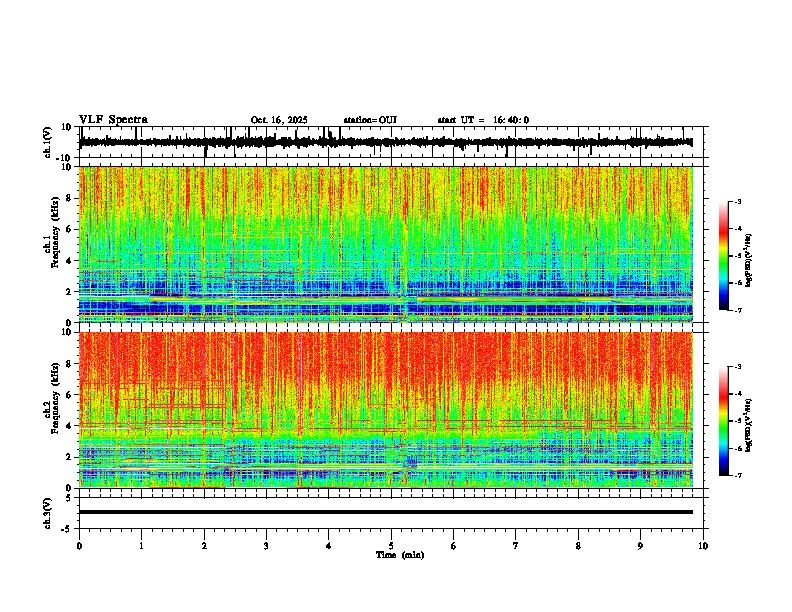
Task: Click the "8" kHz tick of ch.1 spectrogram
Action: pos(70,198)
